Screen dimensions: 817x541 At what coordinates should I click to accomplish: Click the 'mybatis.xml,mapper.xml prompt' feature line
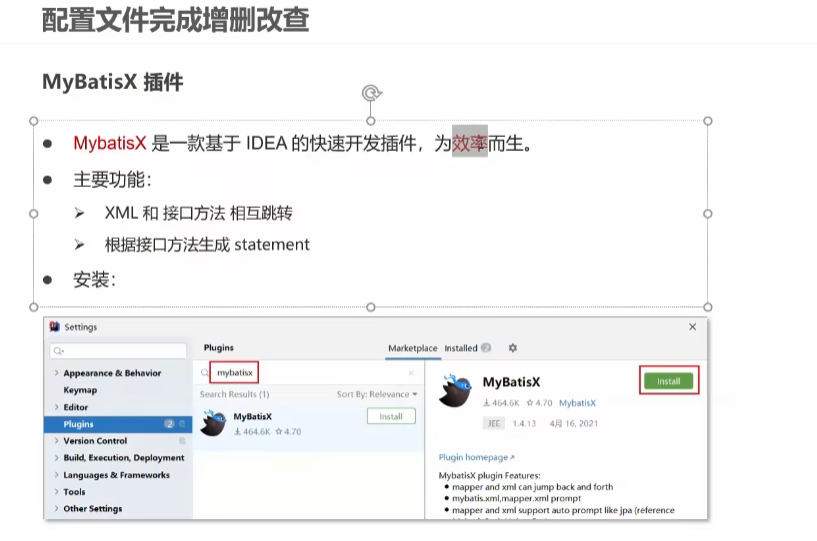pyautogui.click(x=516, y=498)
